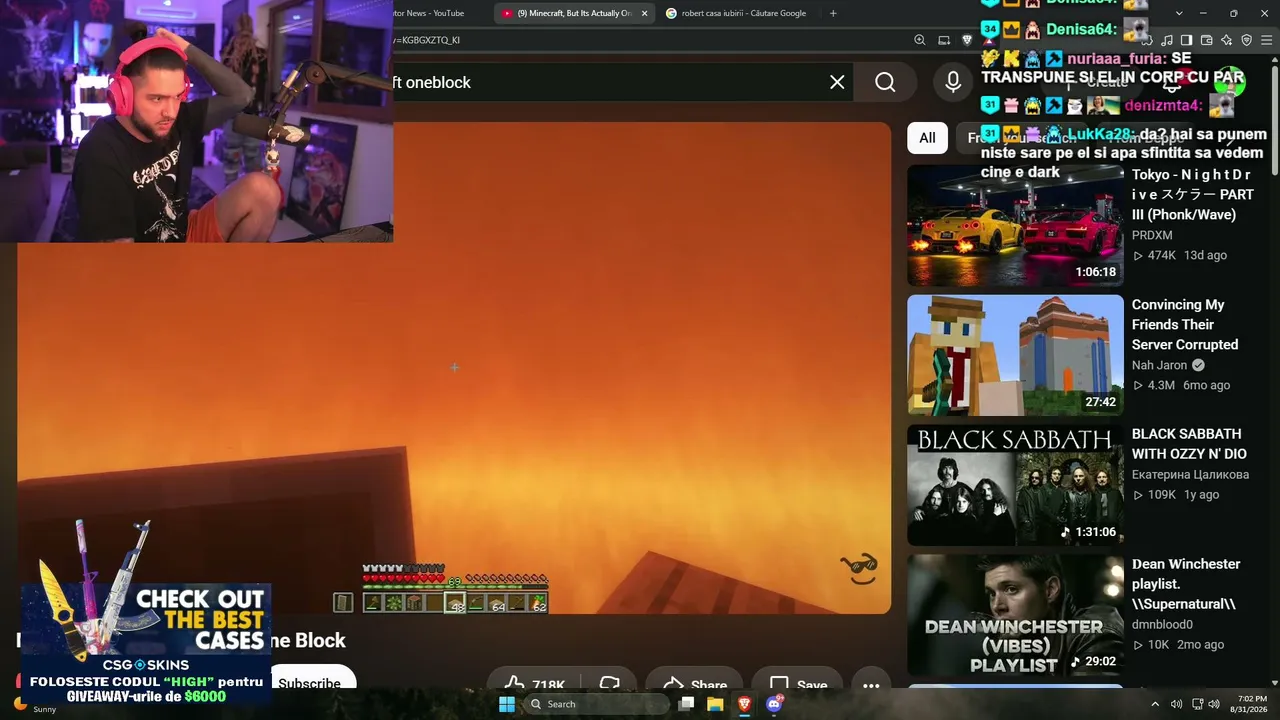Image resolution: width=1280 pixels, height=720 pixels.
Task: Open 'Convincing My Friends Their Server Corrupted' thumbnail
Action: 1015,355
